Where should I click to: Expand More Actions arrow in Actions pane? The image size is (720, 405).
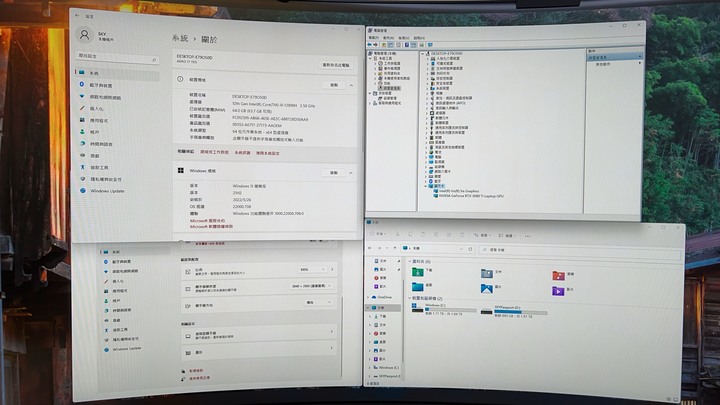tap(640, 63)
